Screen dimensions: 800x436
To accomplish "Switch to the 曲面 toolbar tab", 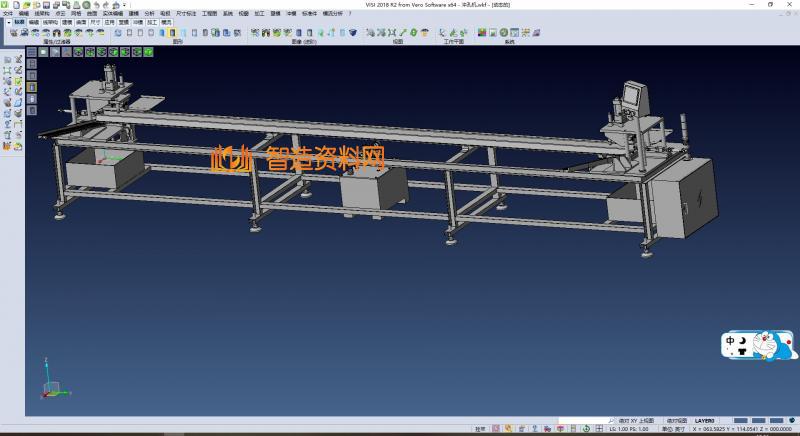I will (81, 21).
